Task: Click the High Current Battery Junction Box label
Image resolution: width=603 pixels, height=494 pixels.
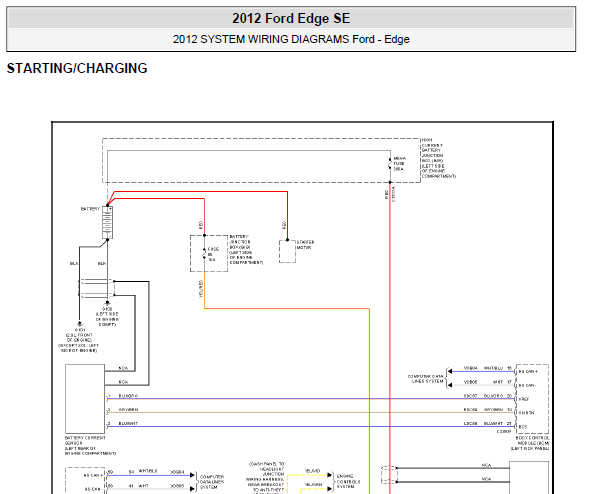Action: coord(438,158)
